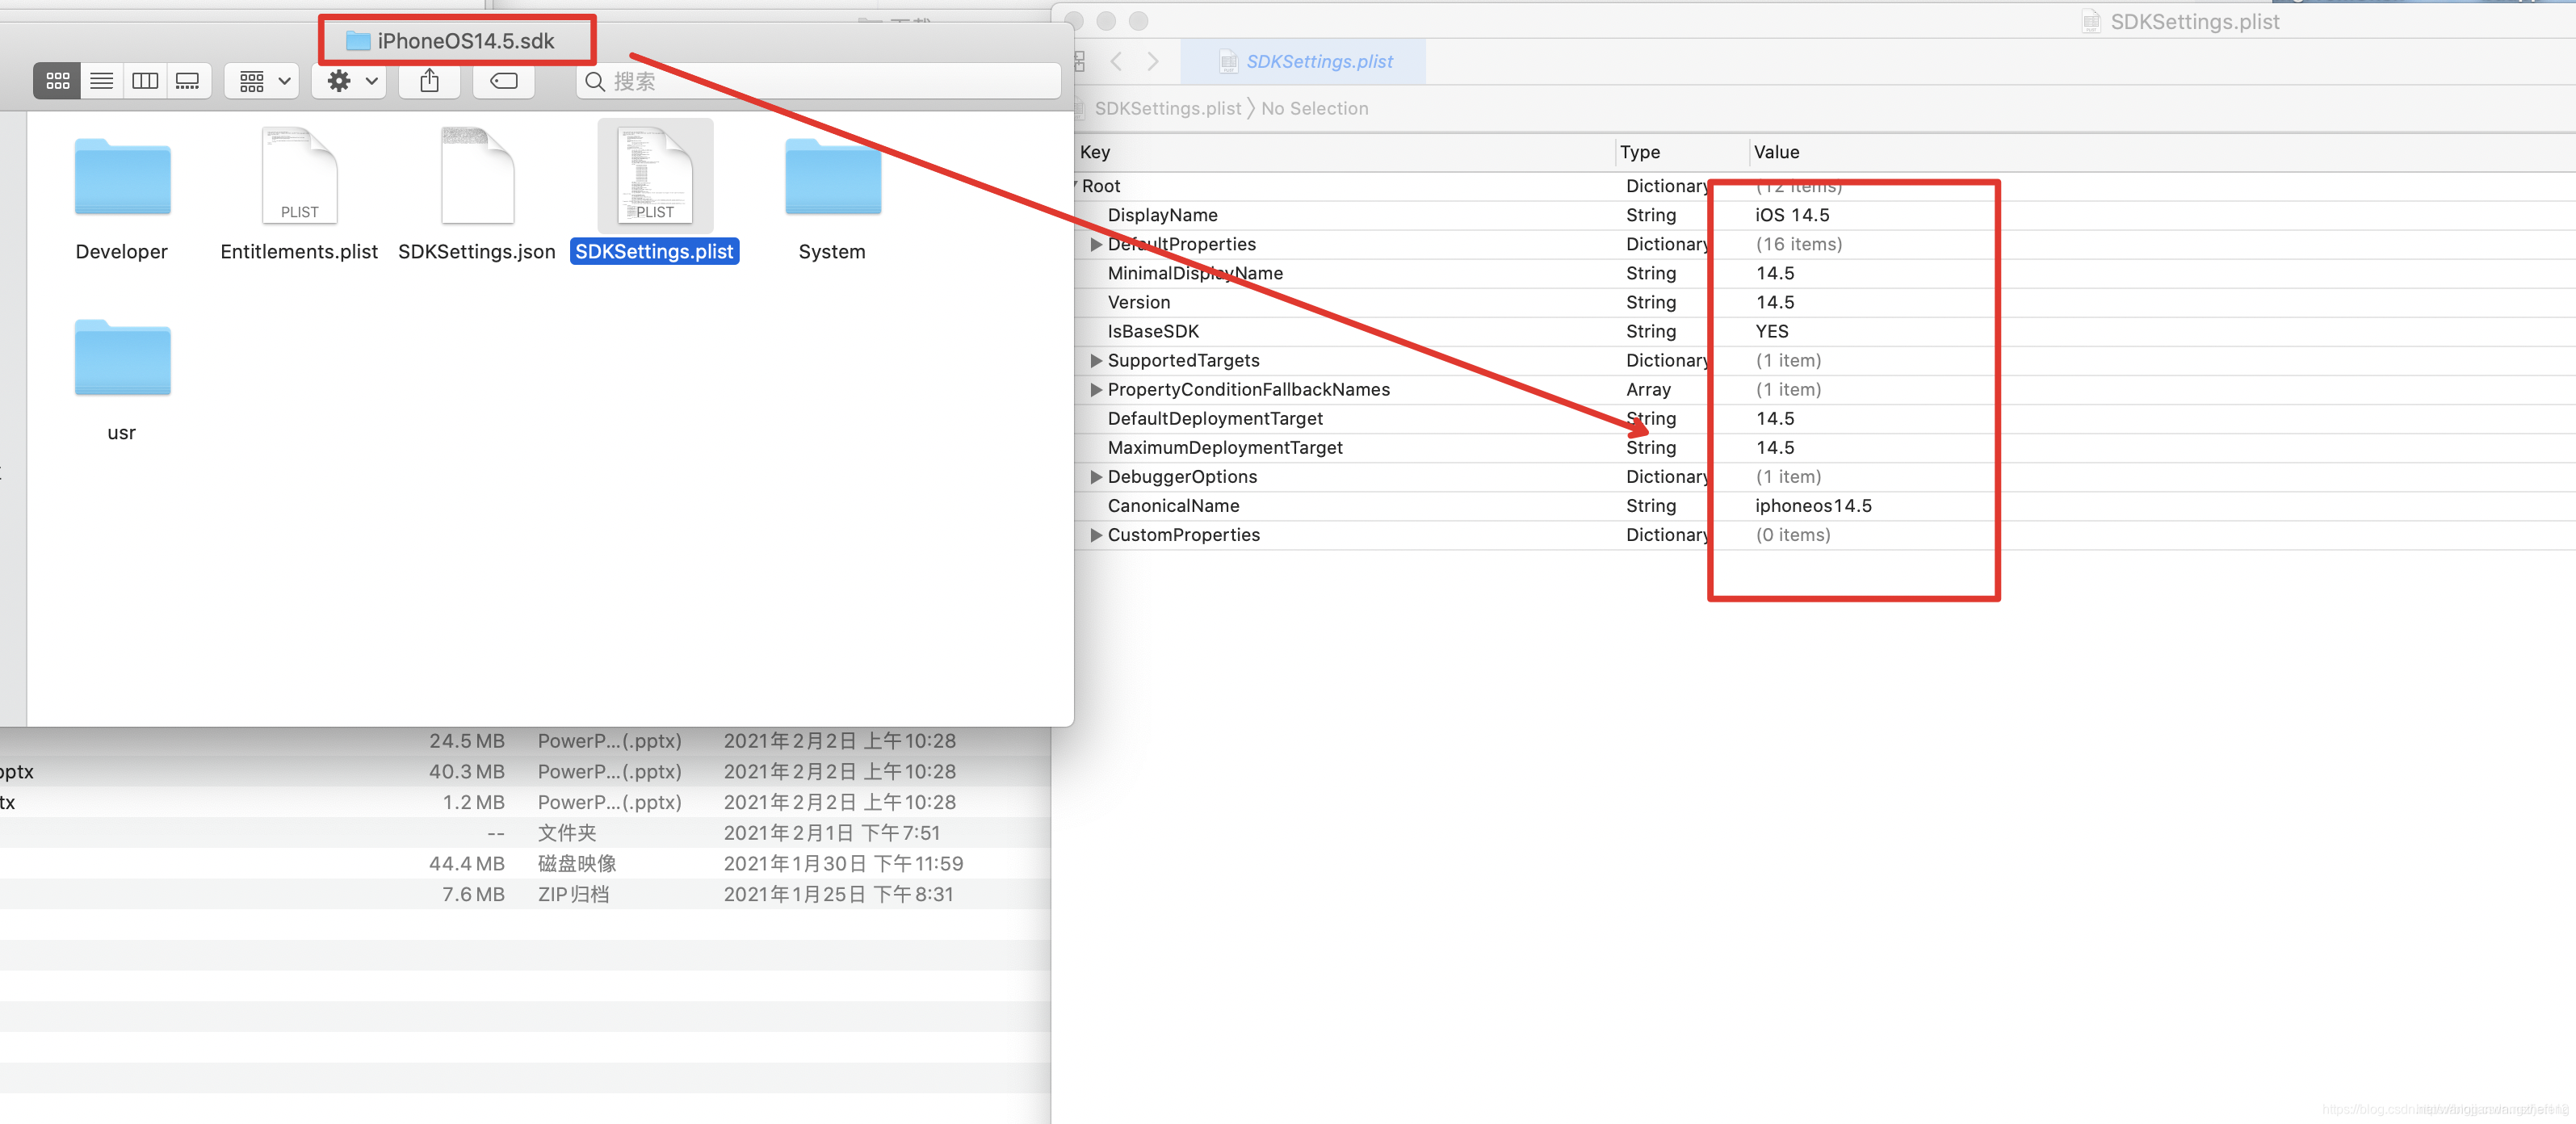Click the Share icon in Finder toolbar
This screenshot has width=2576, height=1124.
(429, 81)
